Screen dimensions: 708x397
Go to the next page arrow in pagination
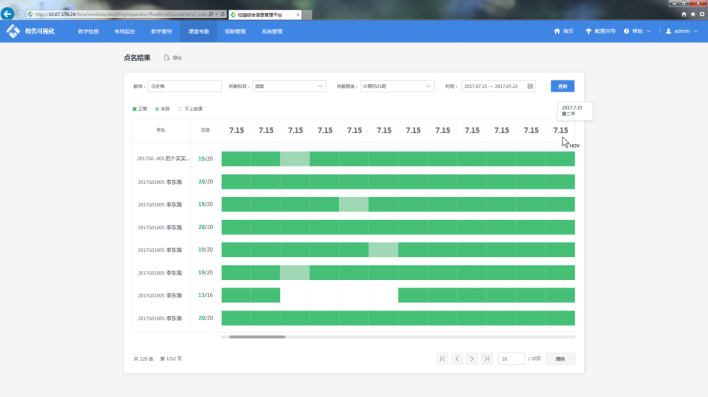click(x=472, y=359)
